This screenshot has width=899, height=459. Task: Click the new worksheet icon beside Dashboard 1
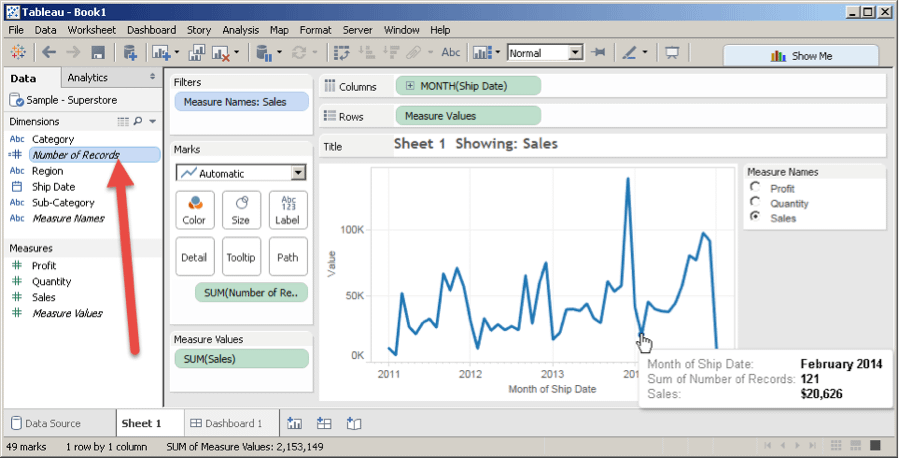pyautogui.click(x=295, y=424)
